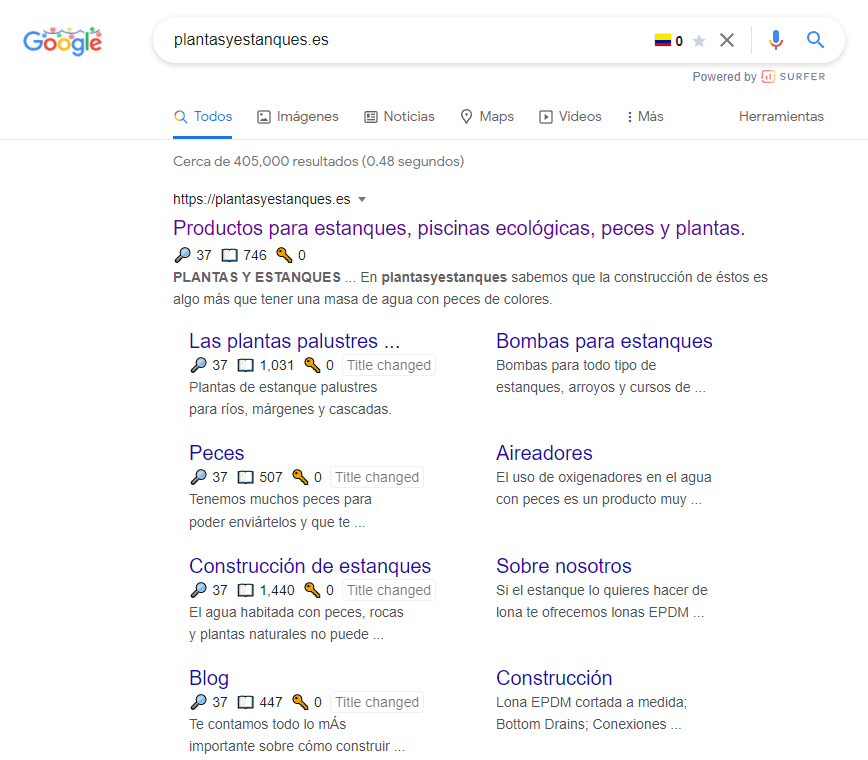Click into the search input field
Image resolution: width=868 pixels, height=760 pixels.
(x=410, y=40)
